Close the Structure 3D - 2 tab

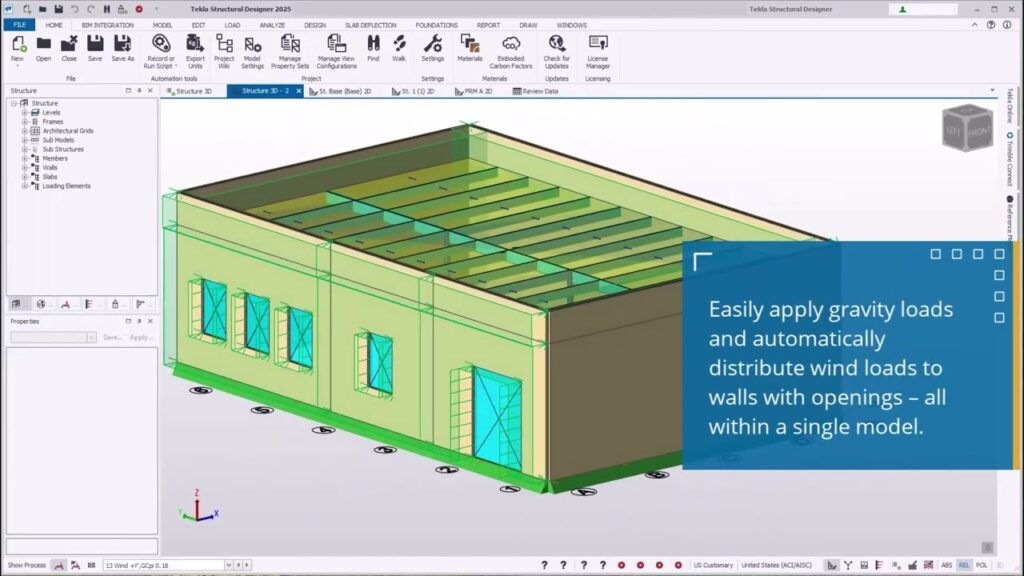pyautogui.click(x=298, y=91)
